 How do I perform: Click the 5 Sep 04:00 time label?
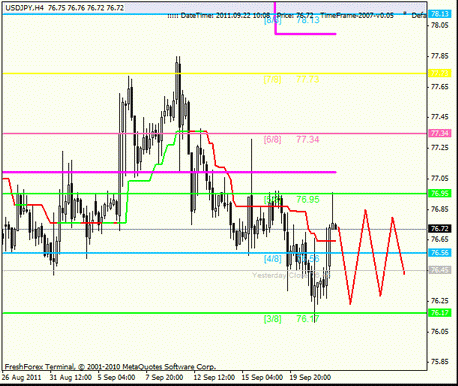[x=116, y=377]
